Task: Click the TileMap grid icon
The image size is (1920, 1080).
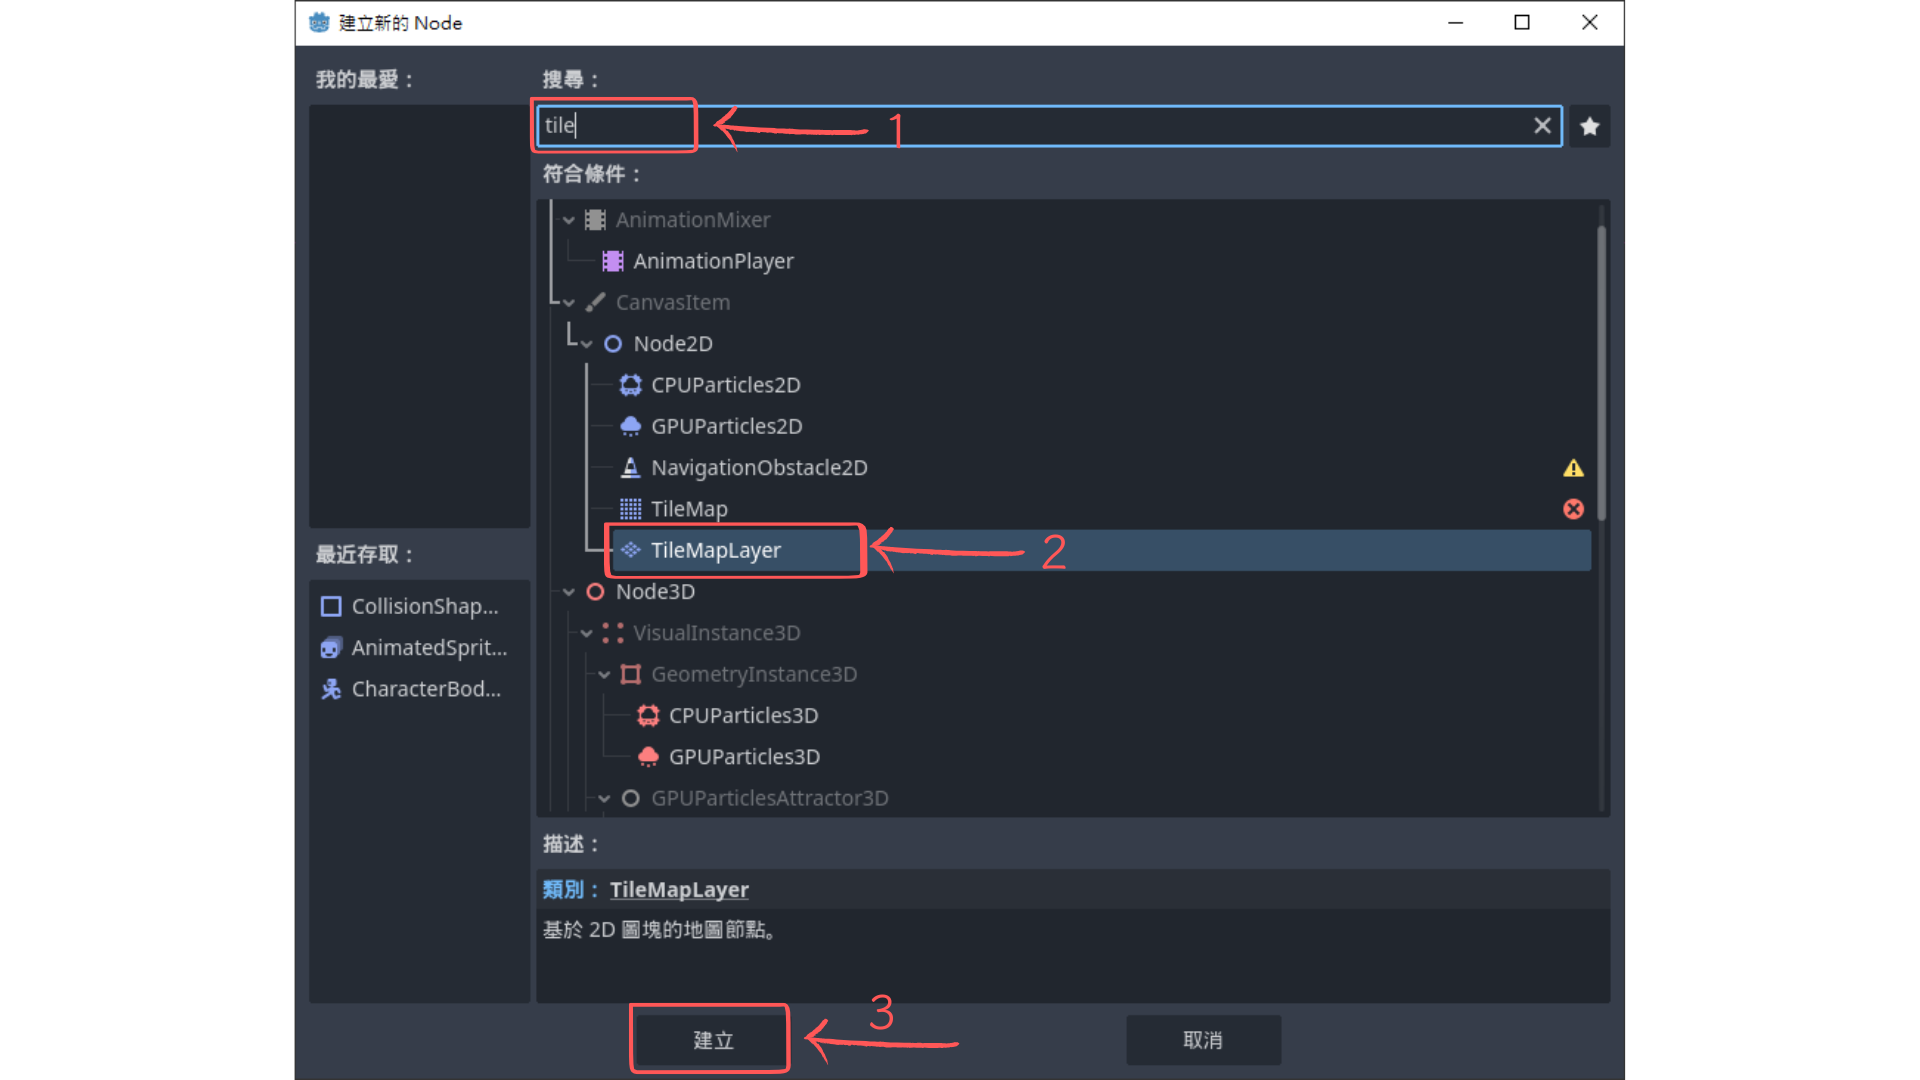Action: coord(630,509)
